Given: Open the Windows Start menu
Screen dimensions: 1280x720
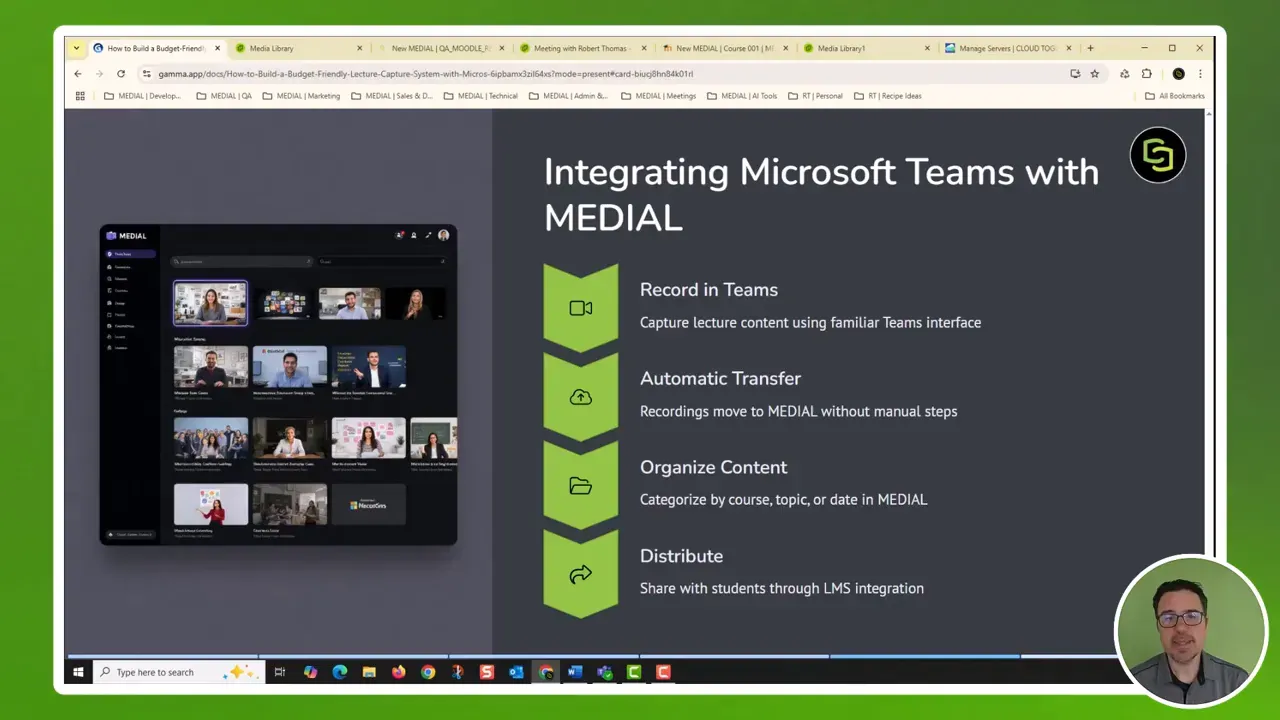Looking at the screenshot, I should 78,672.
